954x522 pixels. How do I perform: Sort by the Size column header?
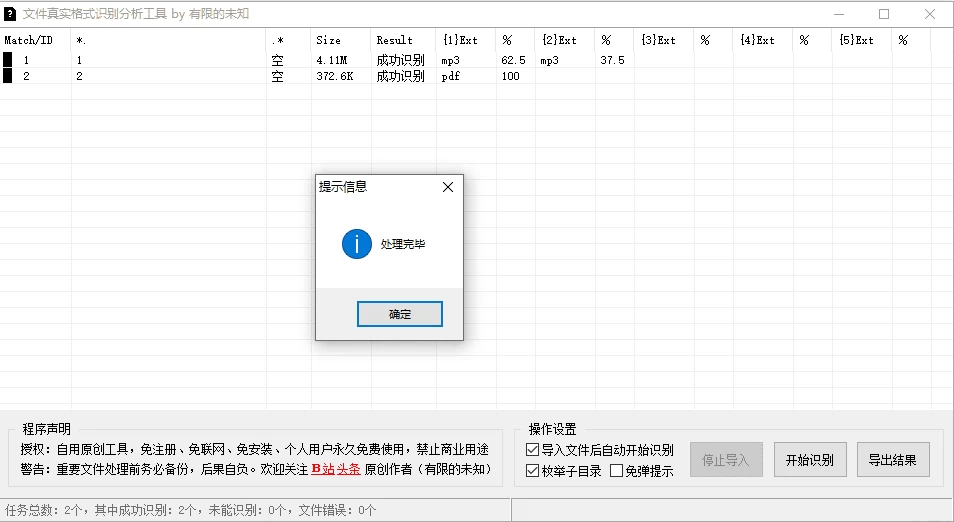pyautogui.click(x=328, y=40)
